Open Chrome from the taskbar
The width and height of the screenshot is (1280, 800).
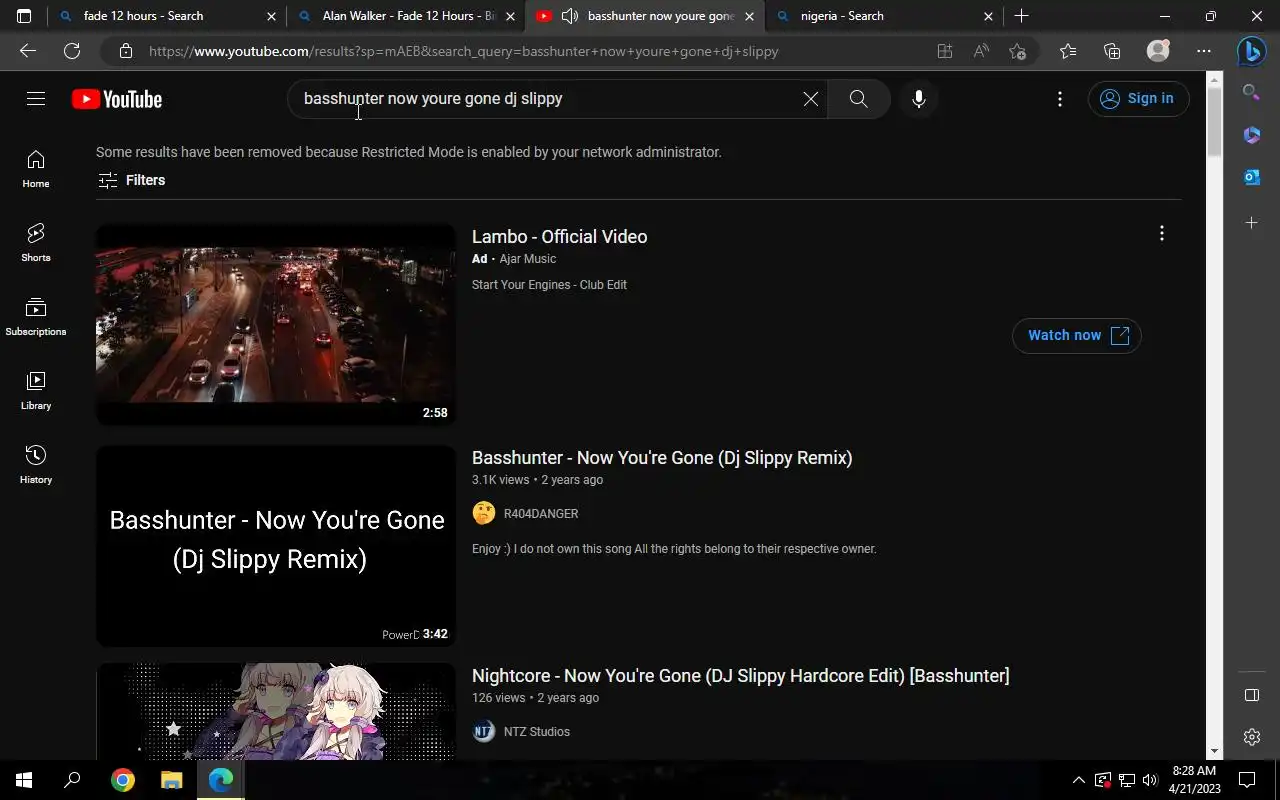click(123, 780)
